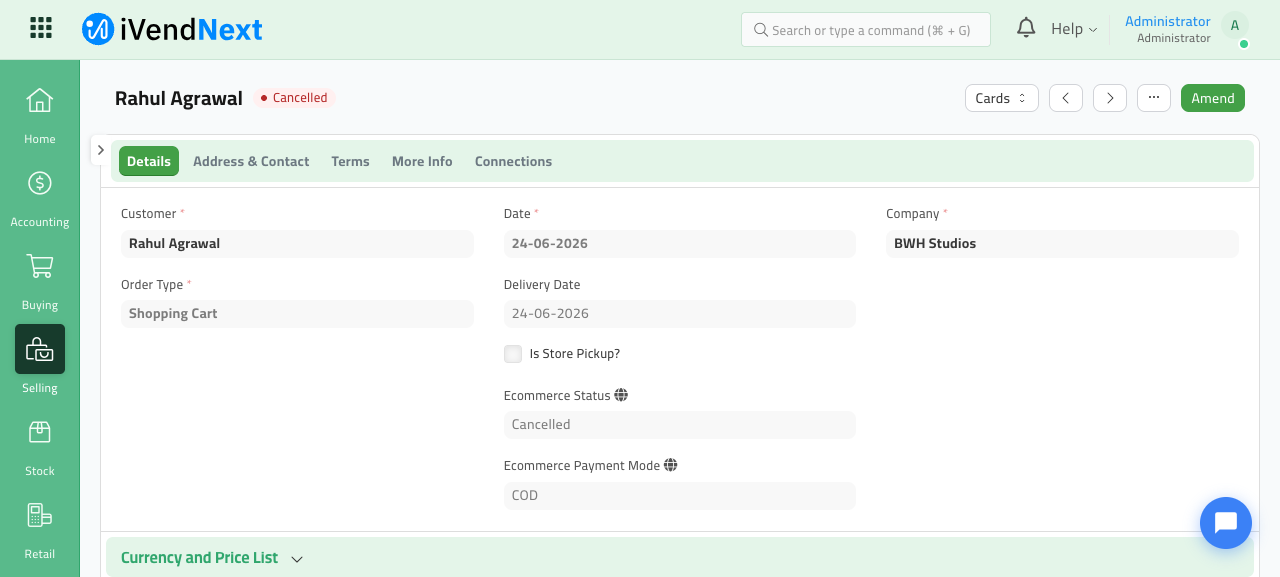Open the Retail POS icon
Viewport: 1280px width, 577px height.
39,515
